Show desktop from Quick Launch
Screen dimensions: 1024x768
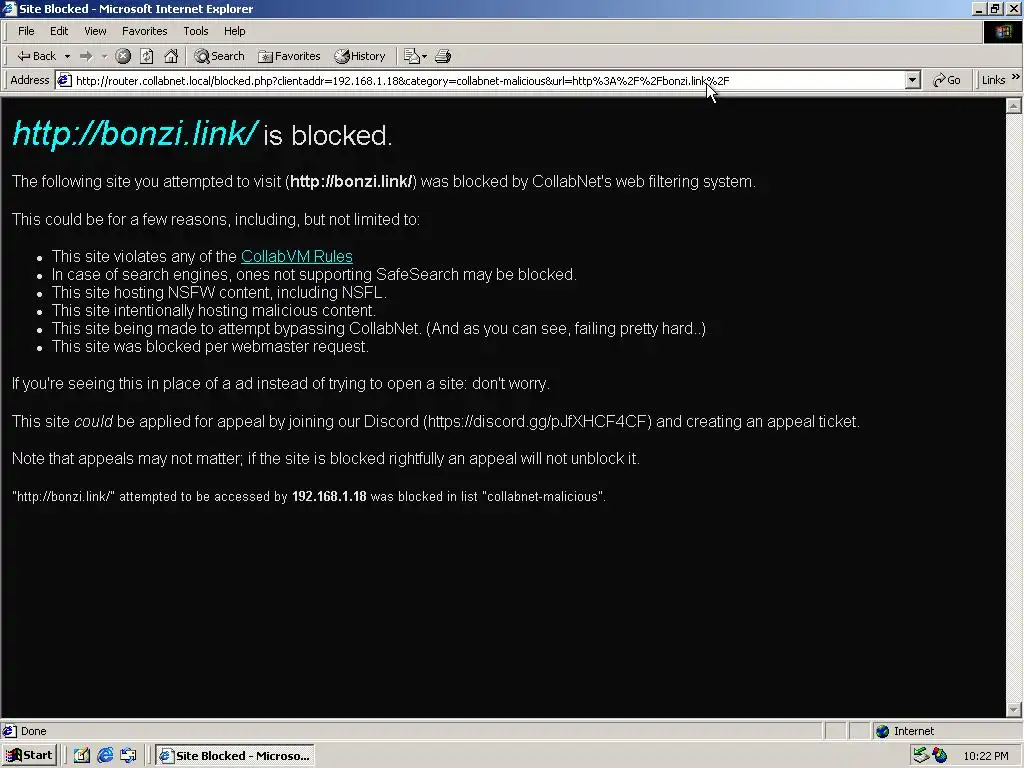click(x=81, y=756)
